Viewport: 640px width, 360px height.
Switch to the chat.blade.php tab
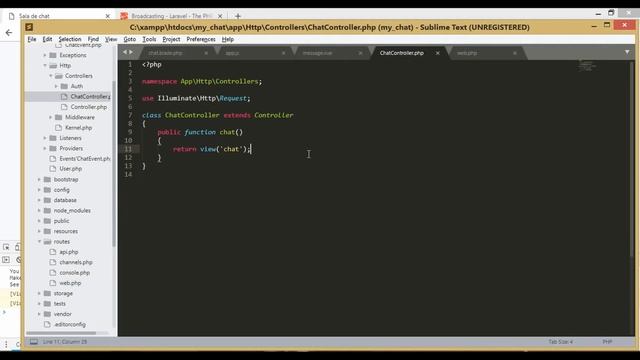[165, 53]
